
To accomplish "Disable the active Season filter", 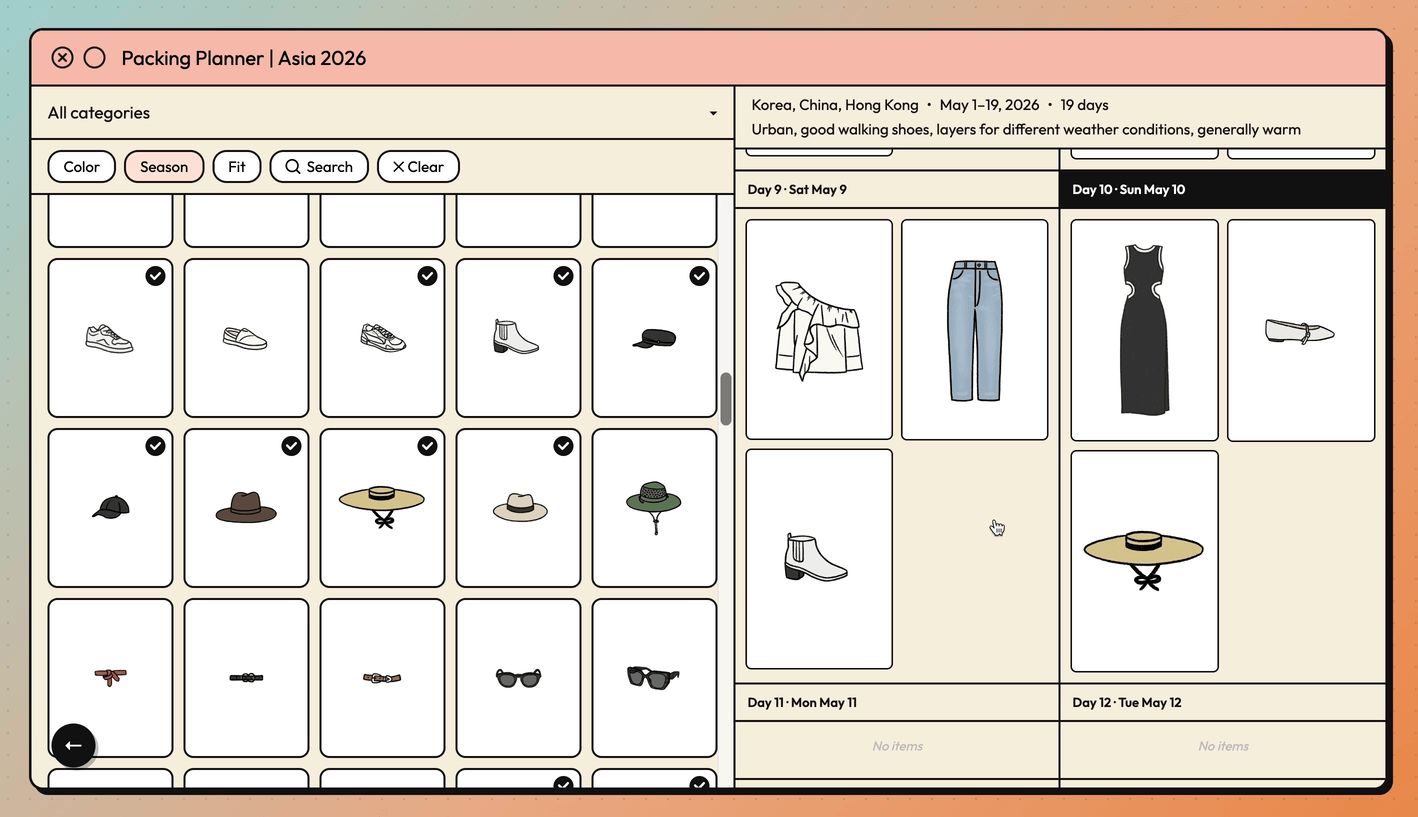I will click(164, 166).
